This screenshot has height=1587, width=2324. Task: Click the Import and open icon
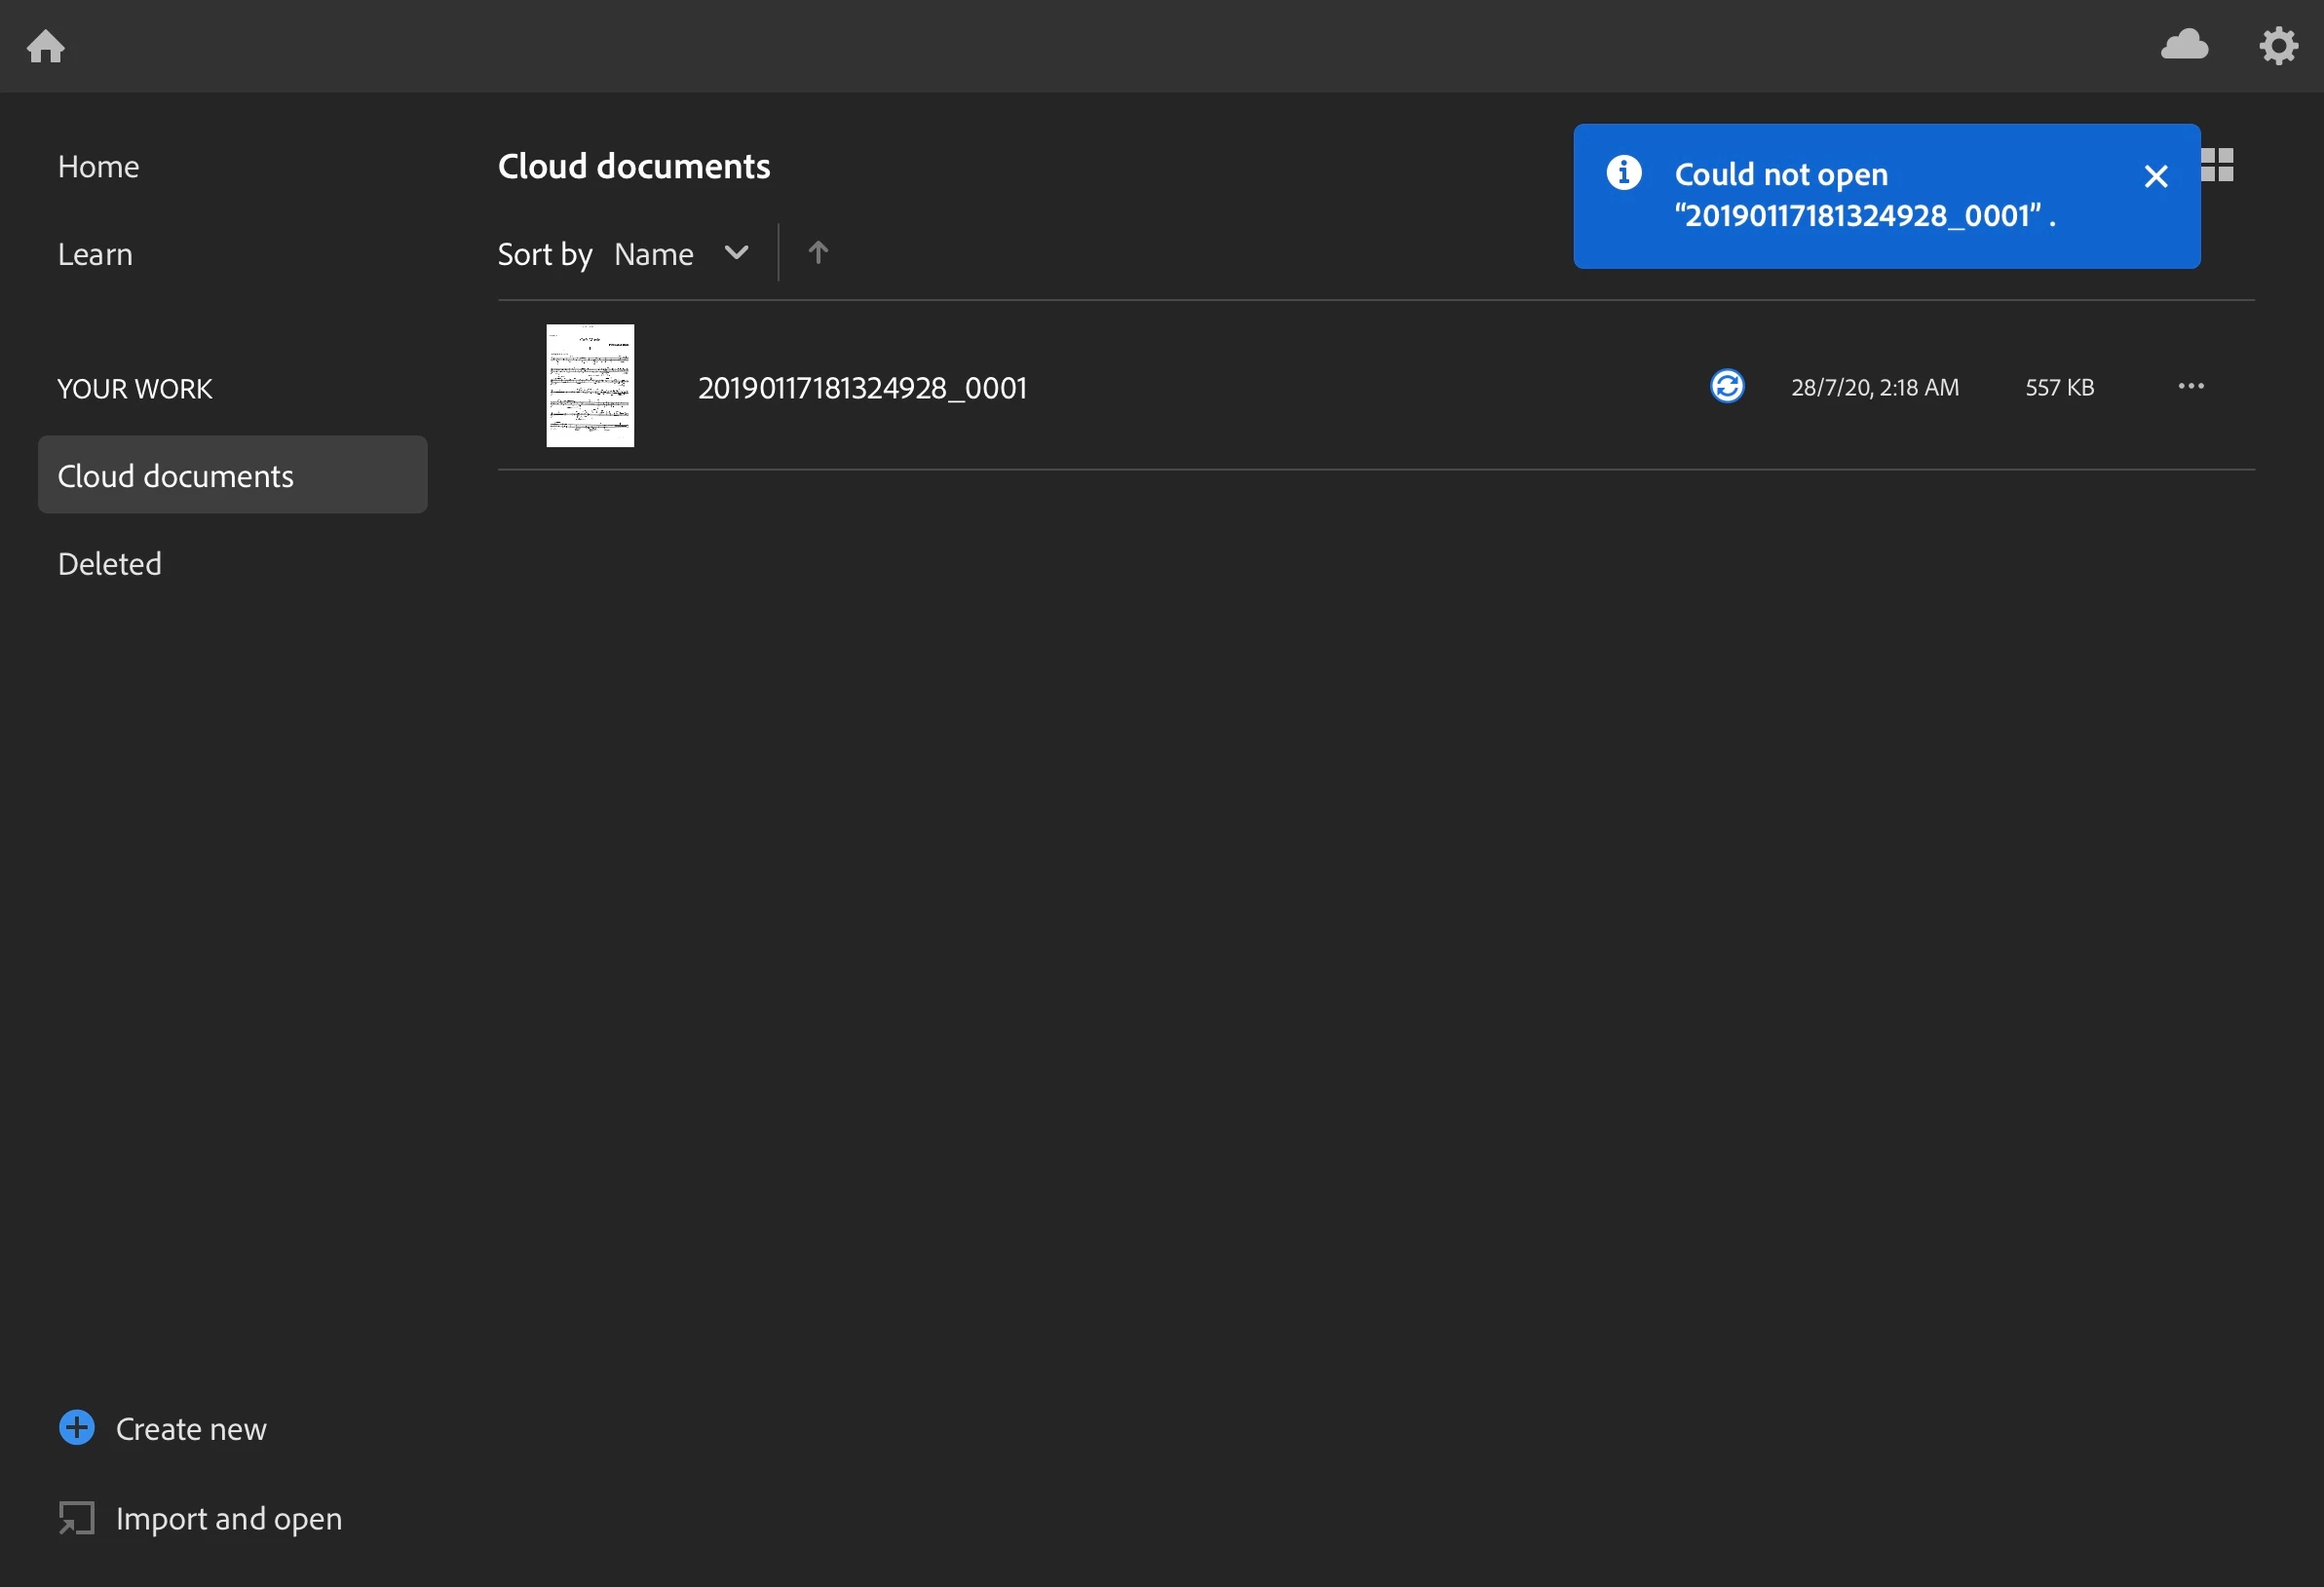click(77, 1518)
